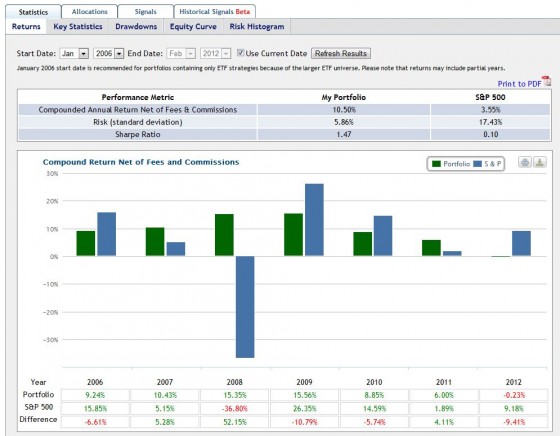Click the PDF icon next to Print to PDF

point(546,81)
